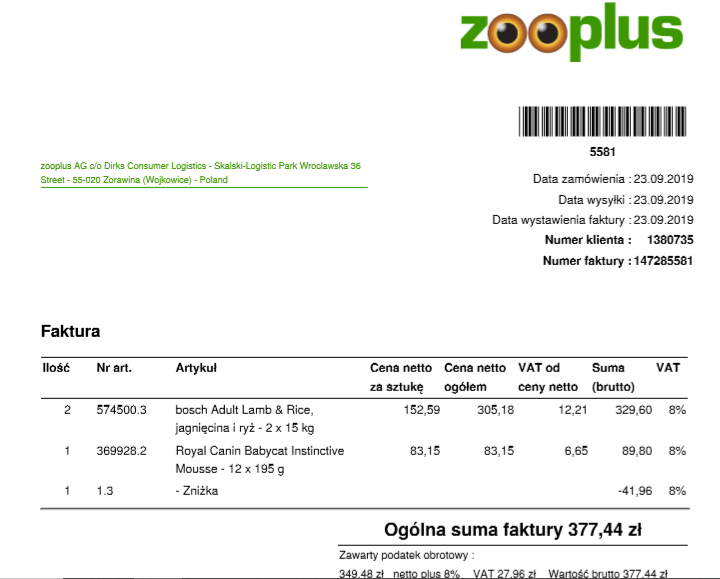Select VAT amount 6,65

(576, 451)
